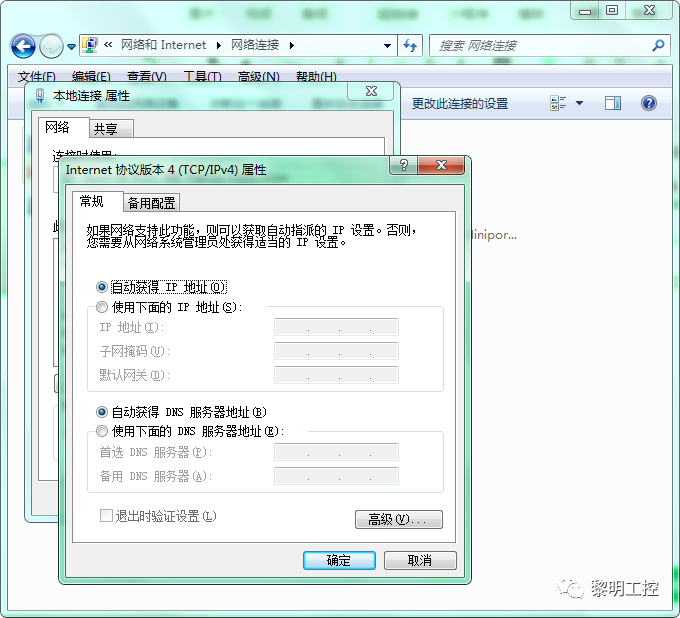Select 自动获得 DNS 服务器地址 radio button
The image size is (680, 618).
pos(101,411)
